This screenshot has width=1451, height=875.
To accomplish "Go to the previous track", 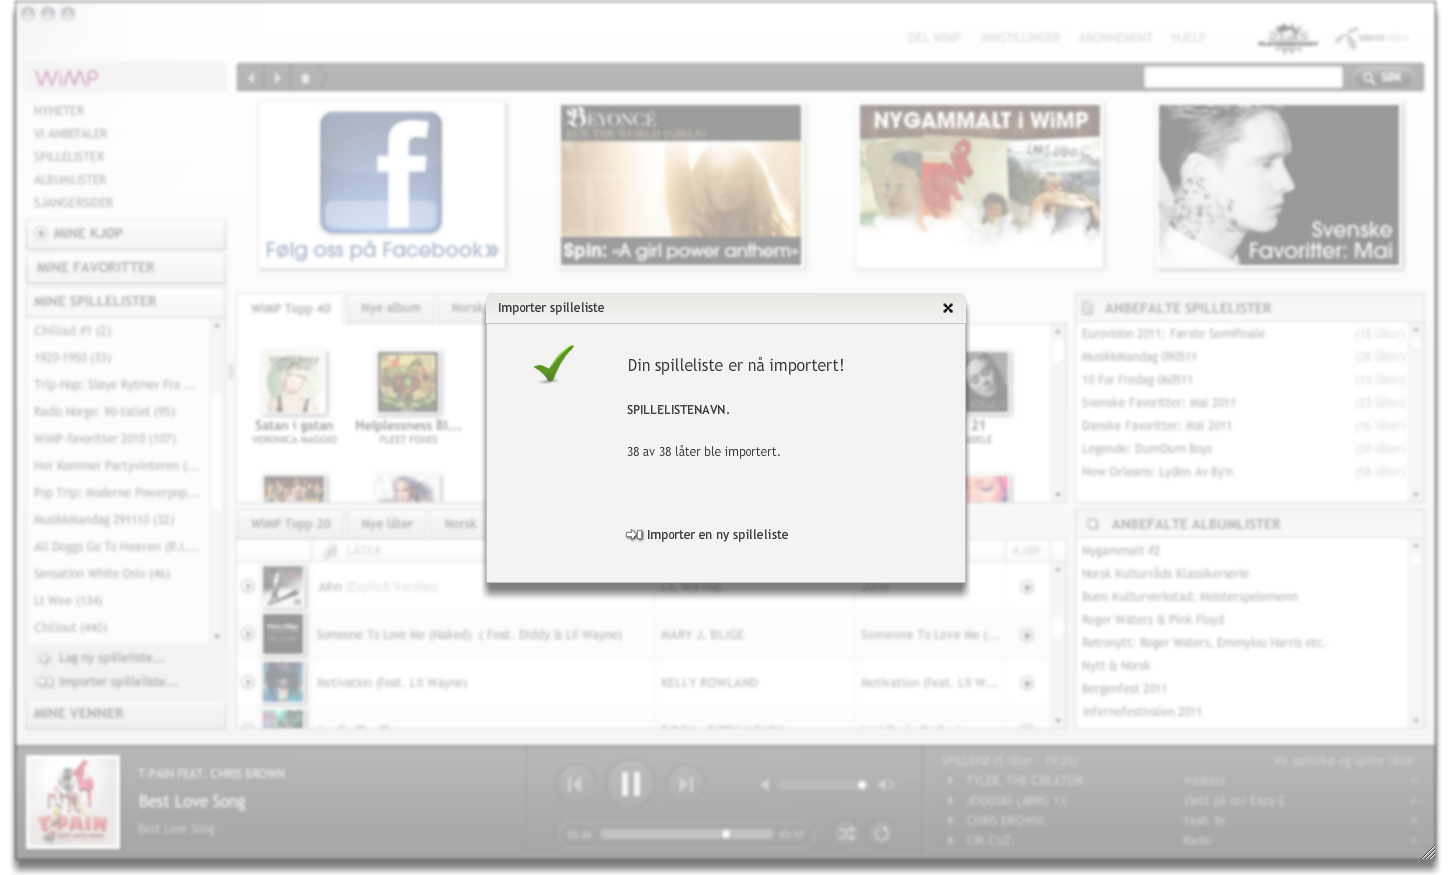I will pos(575,785).
